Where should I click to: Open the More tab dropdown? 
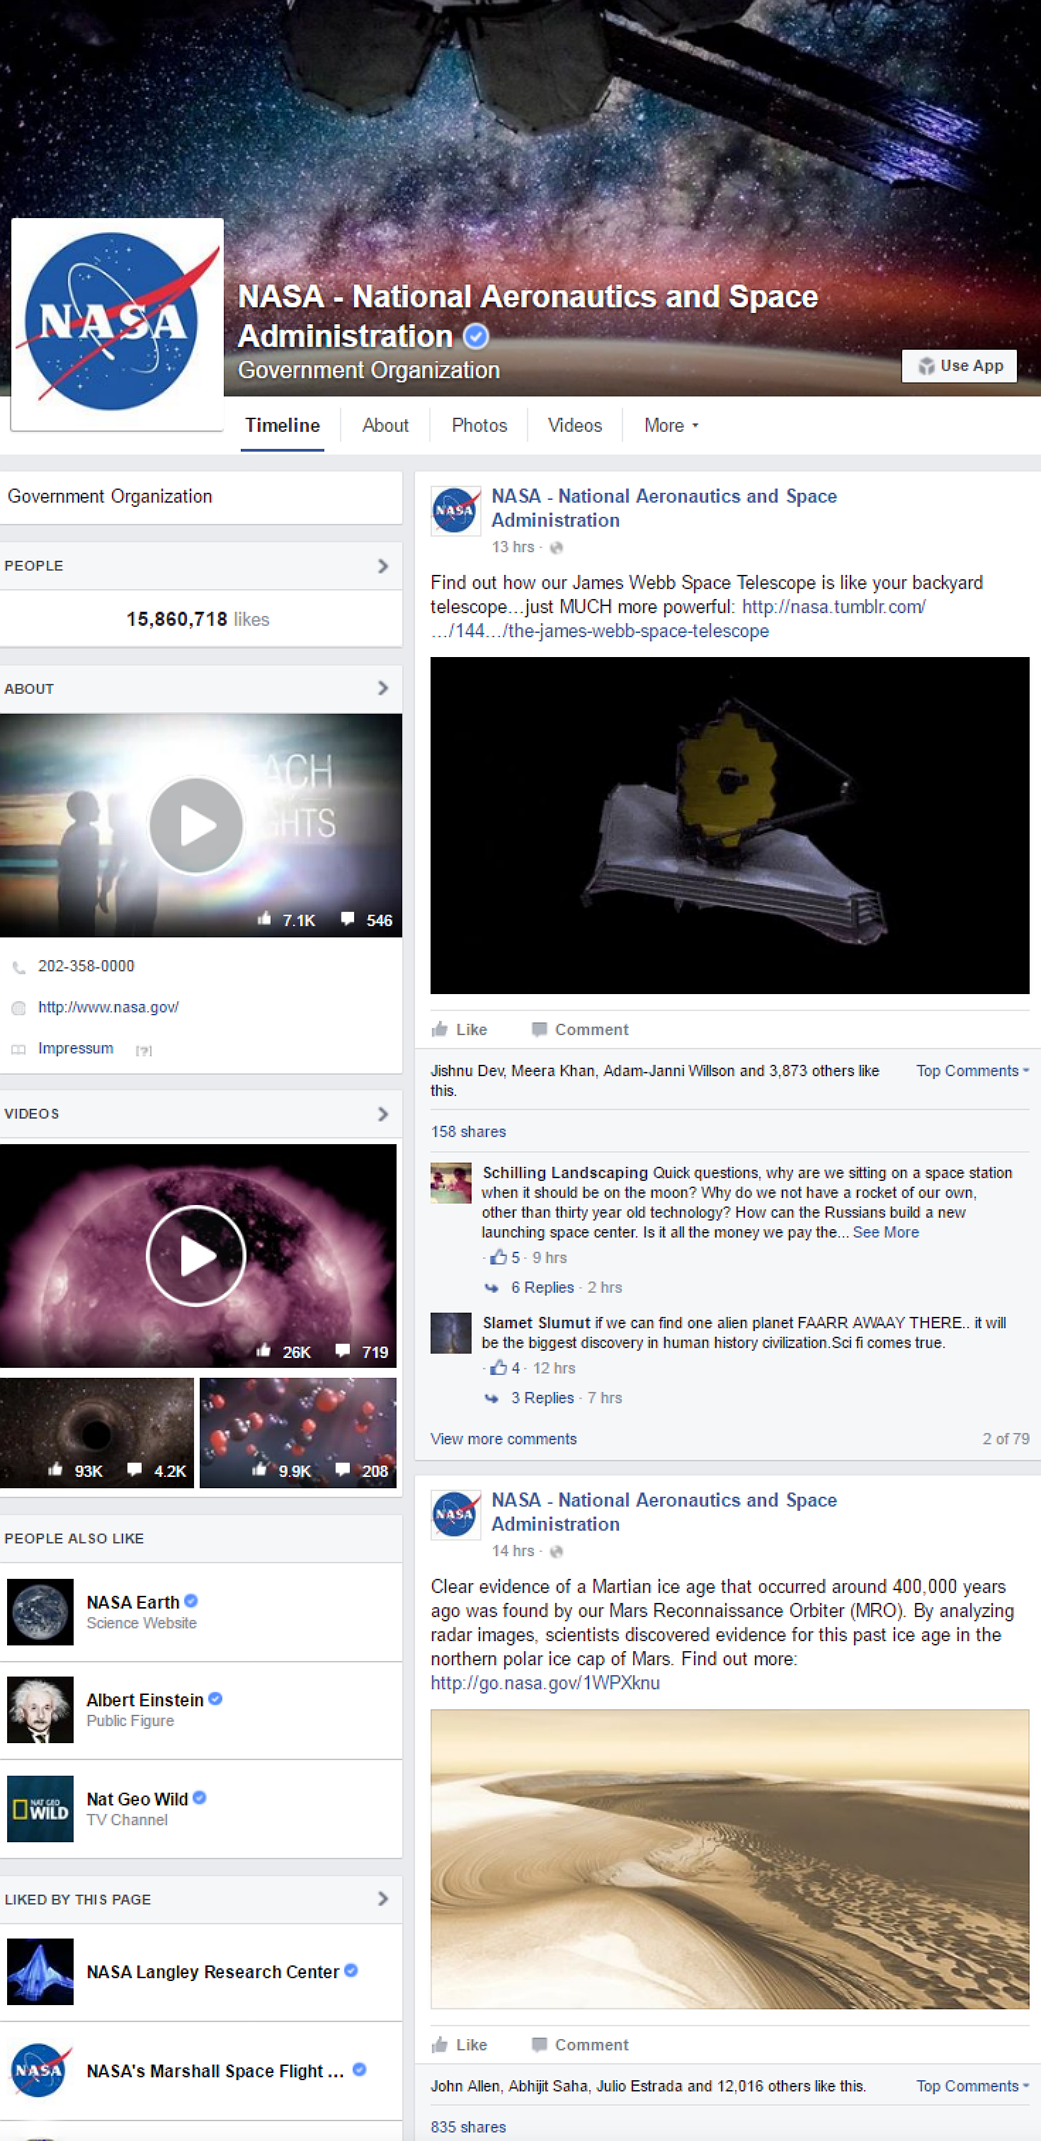(x=671, y=425)
